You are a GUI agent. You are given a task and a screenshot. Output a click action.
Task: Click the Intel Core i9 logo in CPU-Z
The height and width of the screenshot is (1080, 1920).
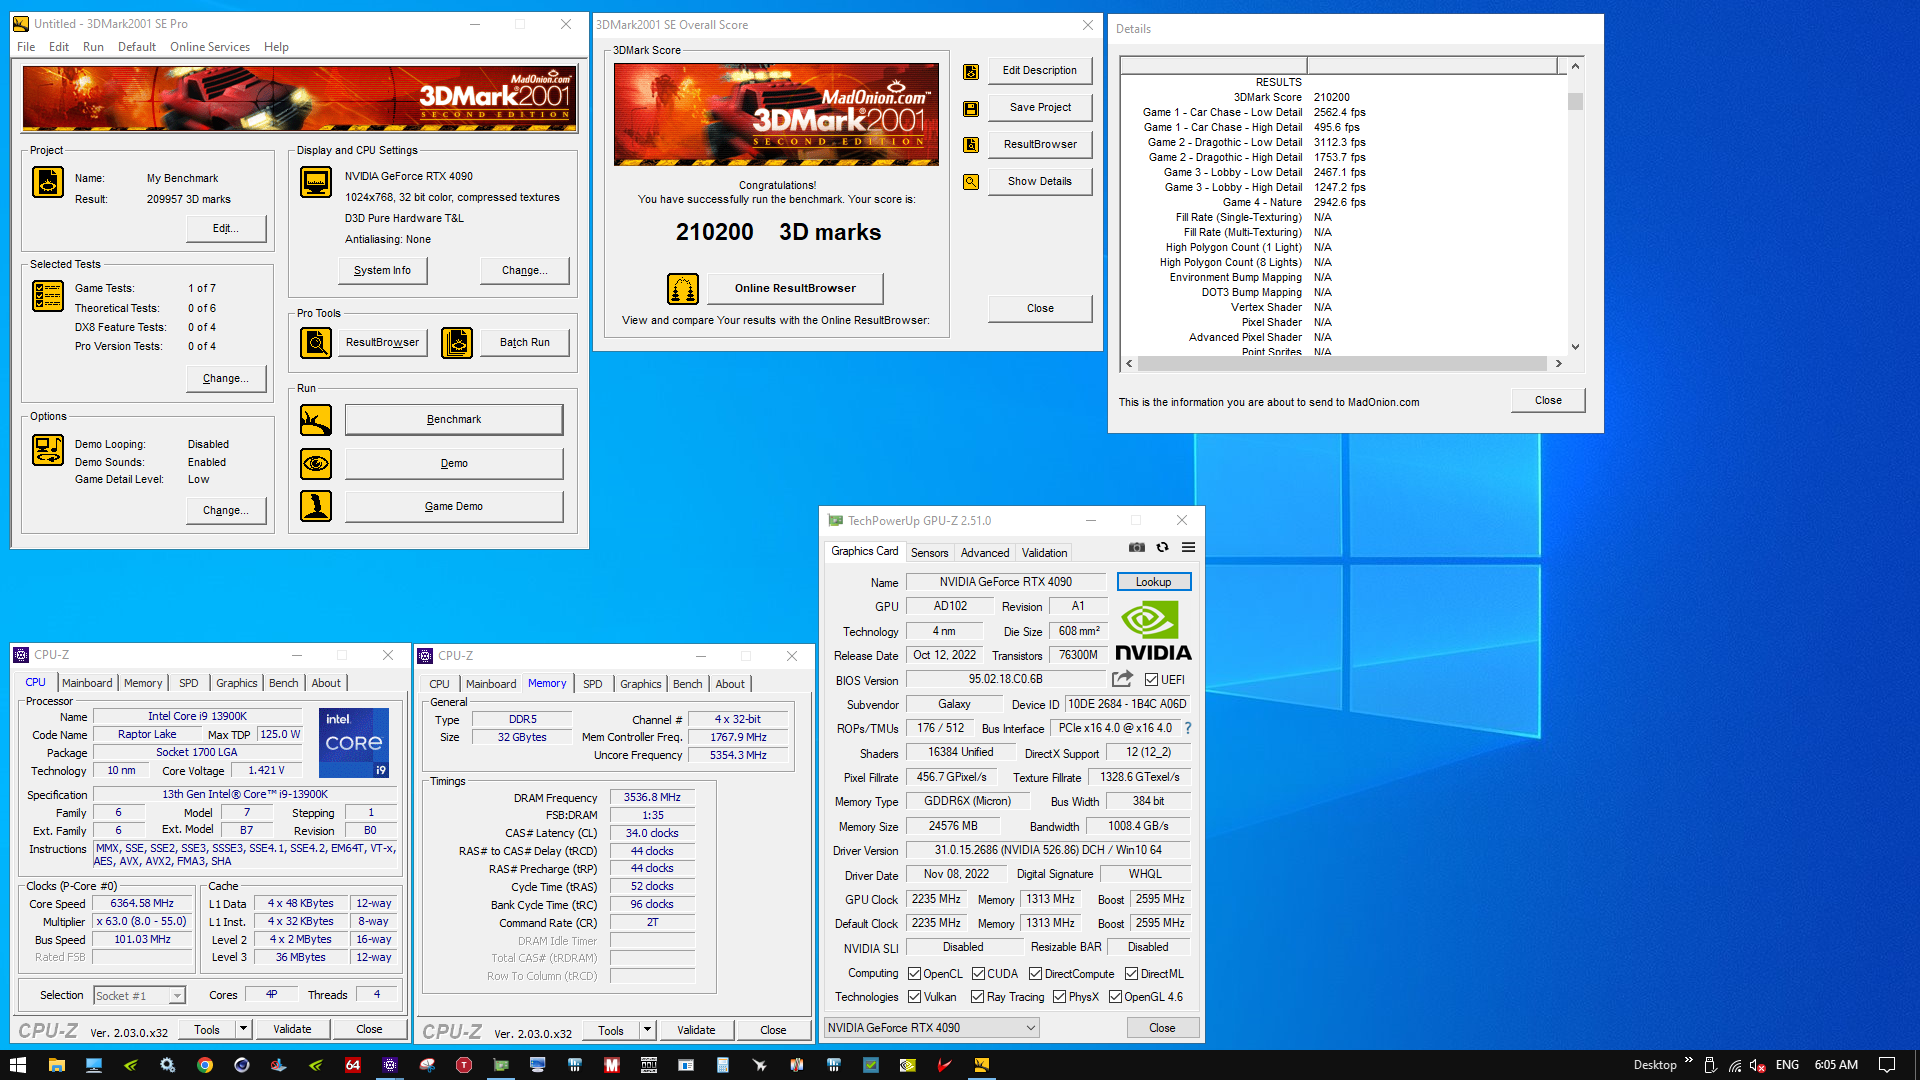tap(354, 743)
